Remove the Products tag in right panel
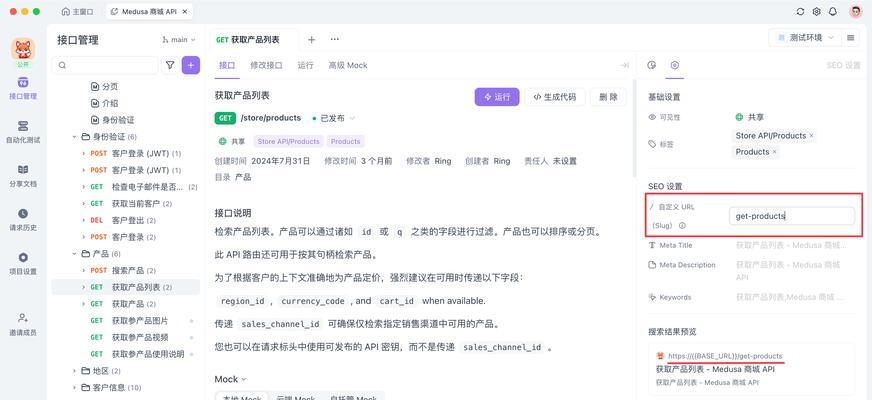The image size is (872, 400). point(774,152)
